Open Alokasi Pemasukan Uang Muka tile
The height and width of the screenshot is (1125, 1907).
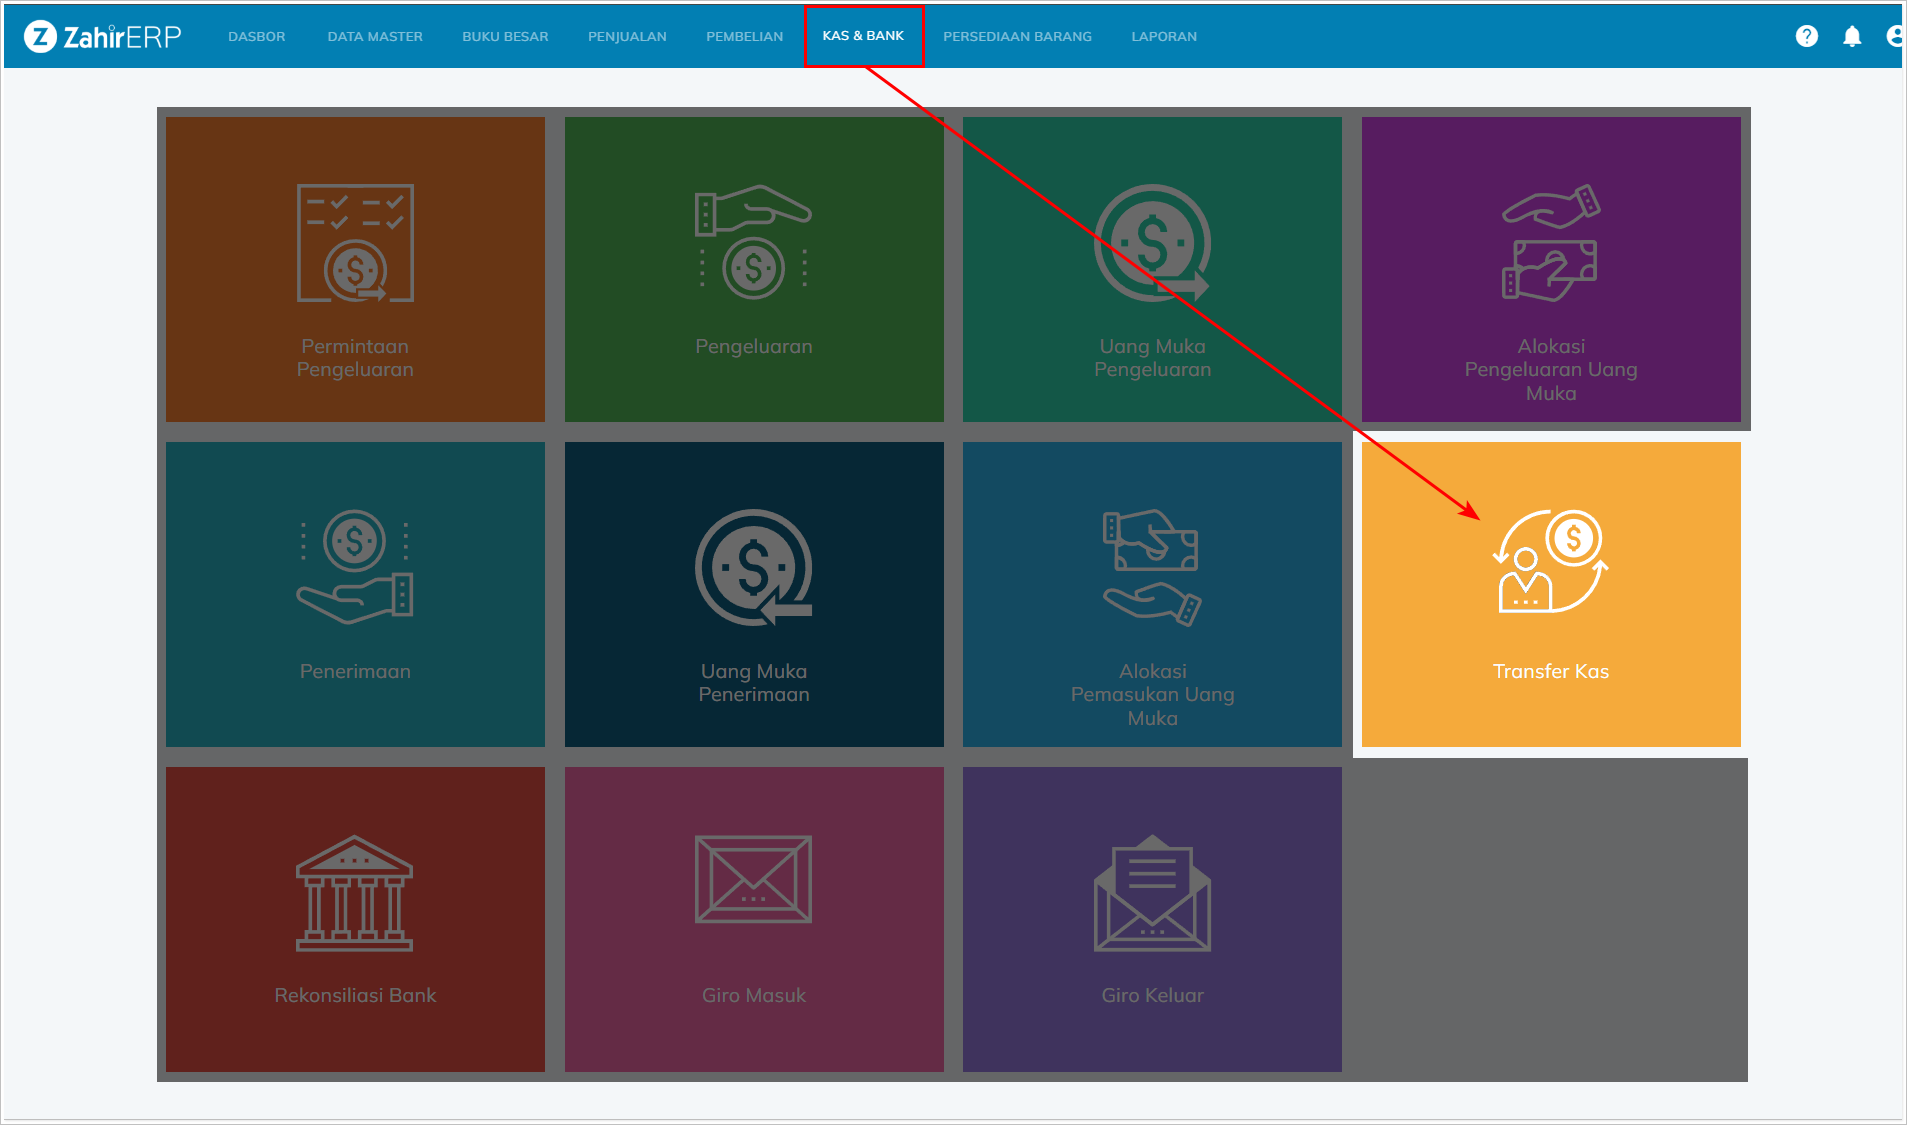point(1152,594)
